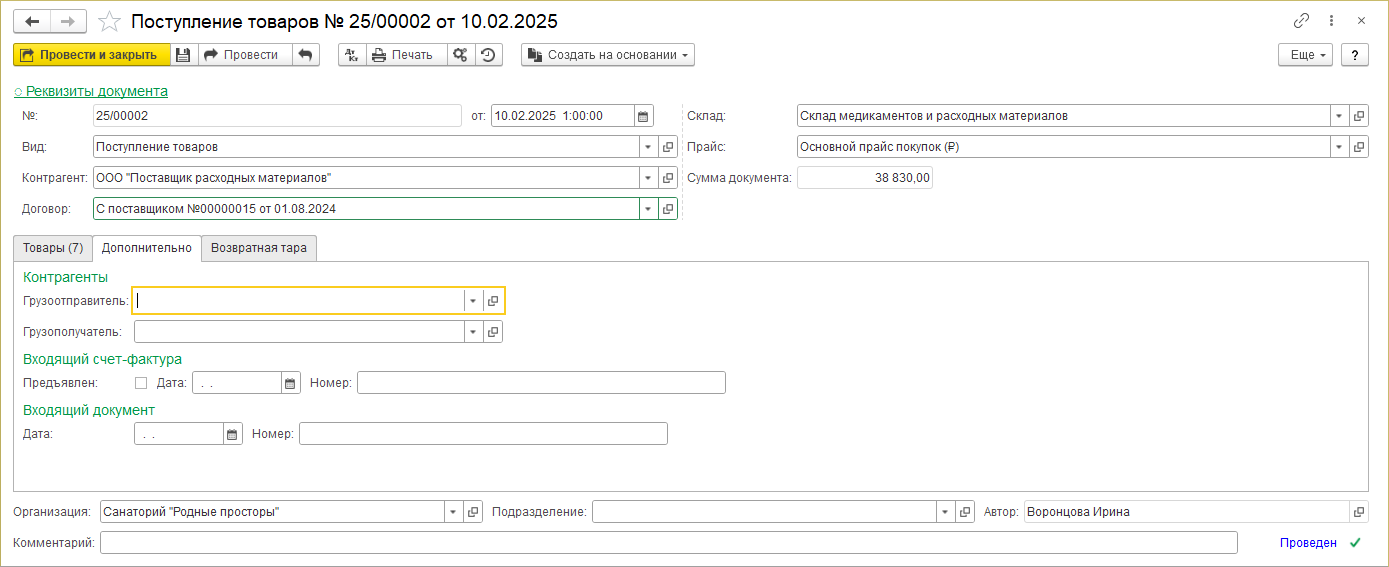Click the gears settings icon in toolbar
Viewport: 1389px width, 567px height.
tap(460, 55)
